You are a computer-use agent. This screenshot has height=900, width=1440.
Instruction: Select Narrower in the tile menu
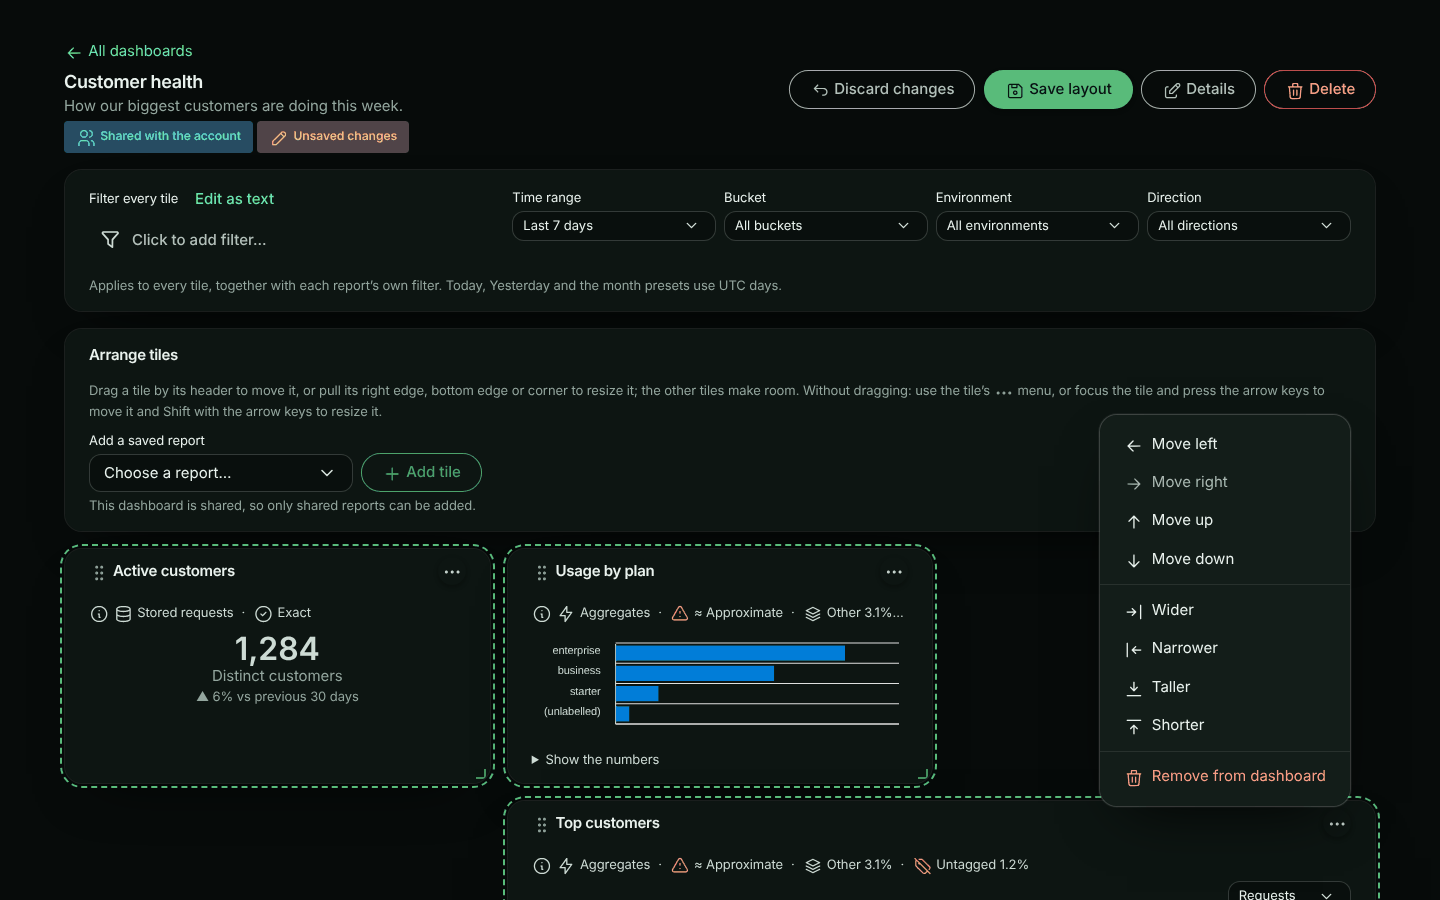pyautogui.click(x=1225, y=648)
